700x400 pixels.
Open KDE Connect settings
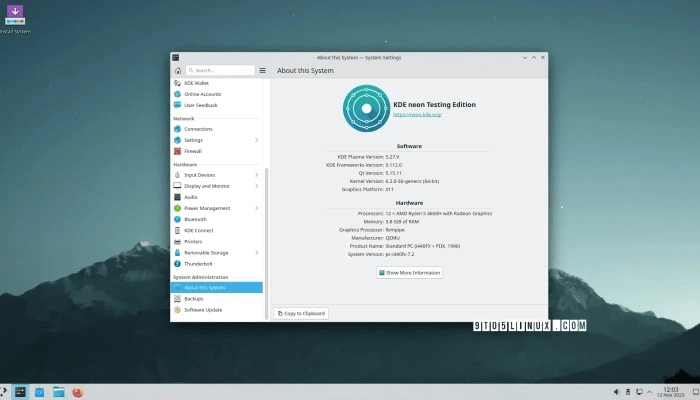click(199, 230)
